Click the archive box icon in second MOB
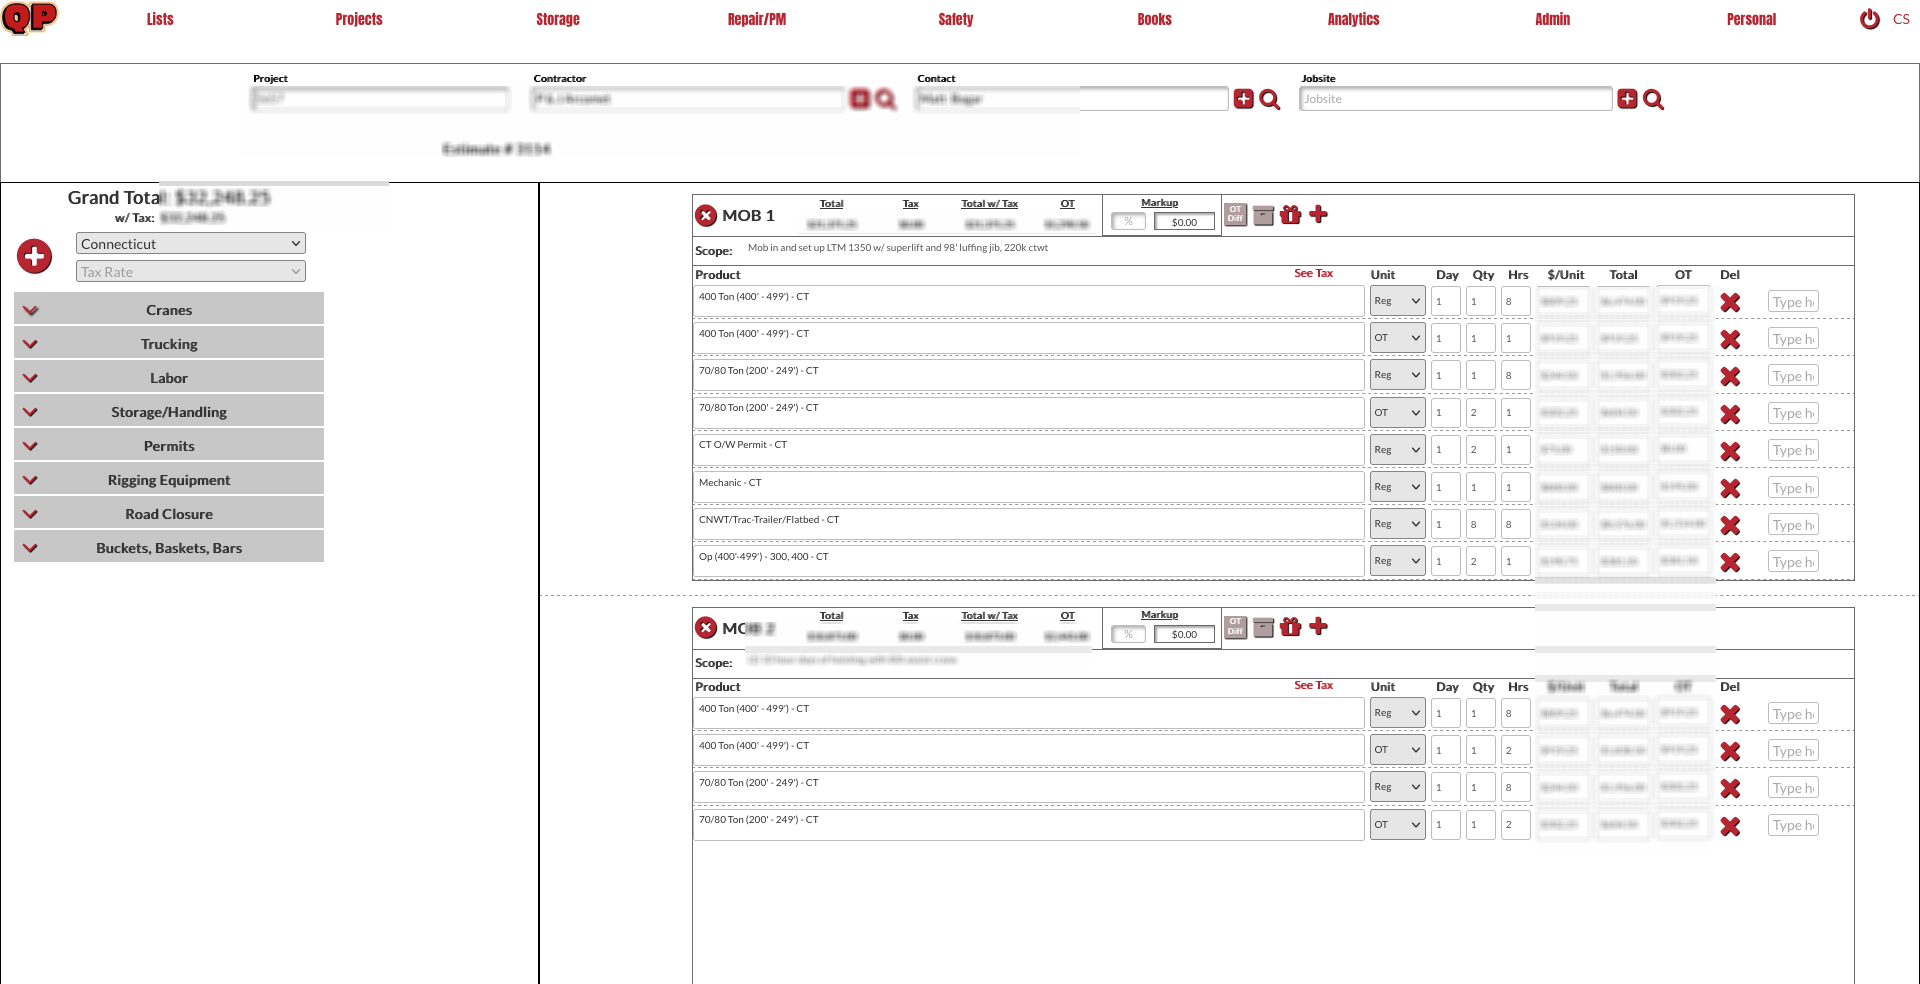 coord(1264,627)
